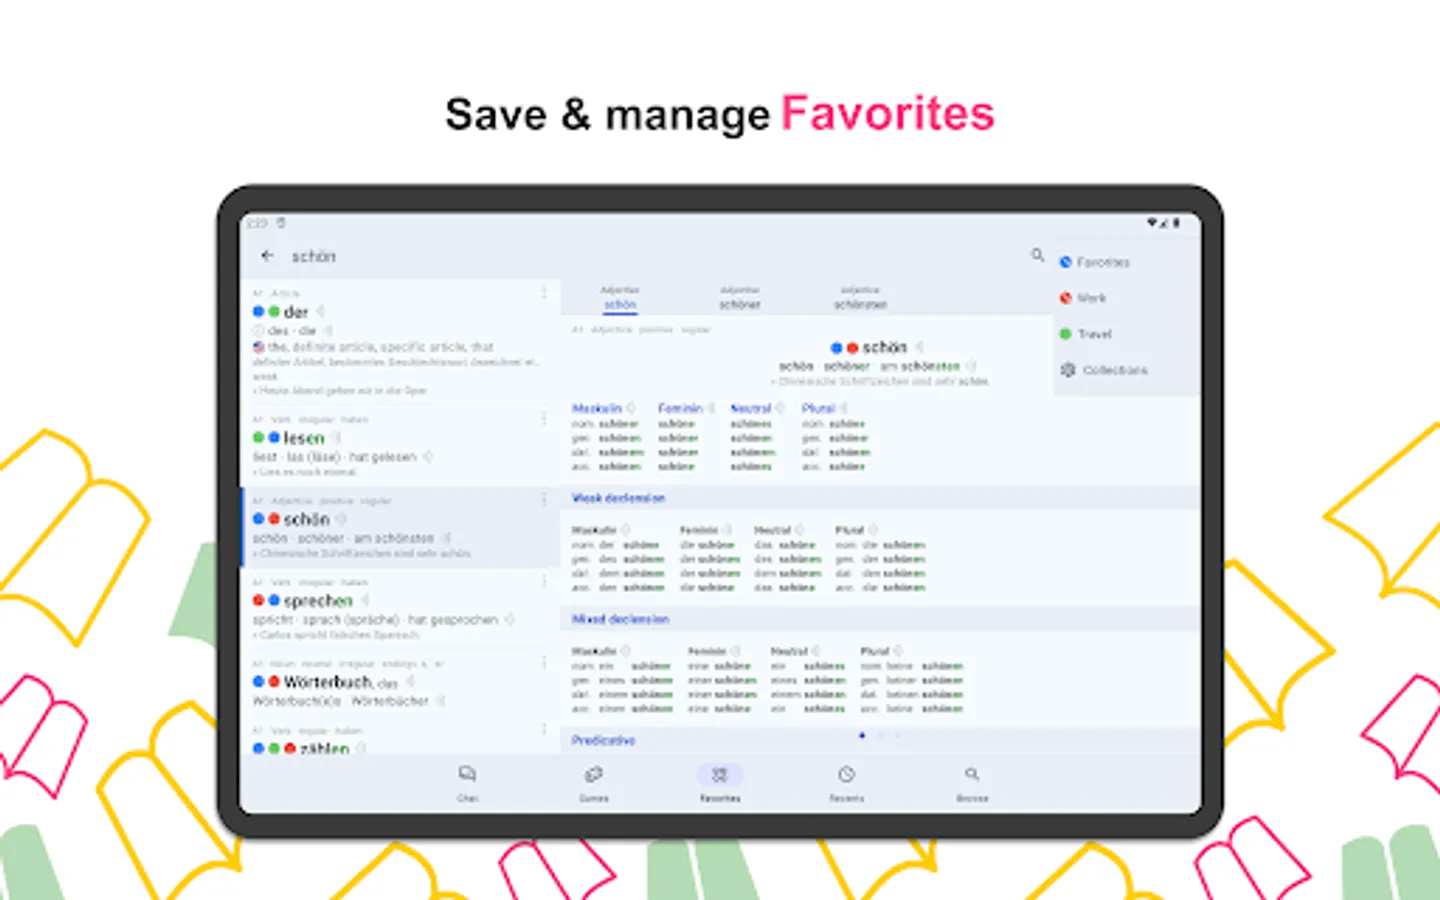Play pronunciation audio for schön headword
Screen dimensions: 1440x900
point(921,347)
